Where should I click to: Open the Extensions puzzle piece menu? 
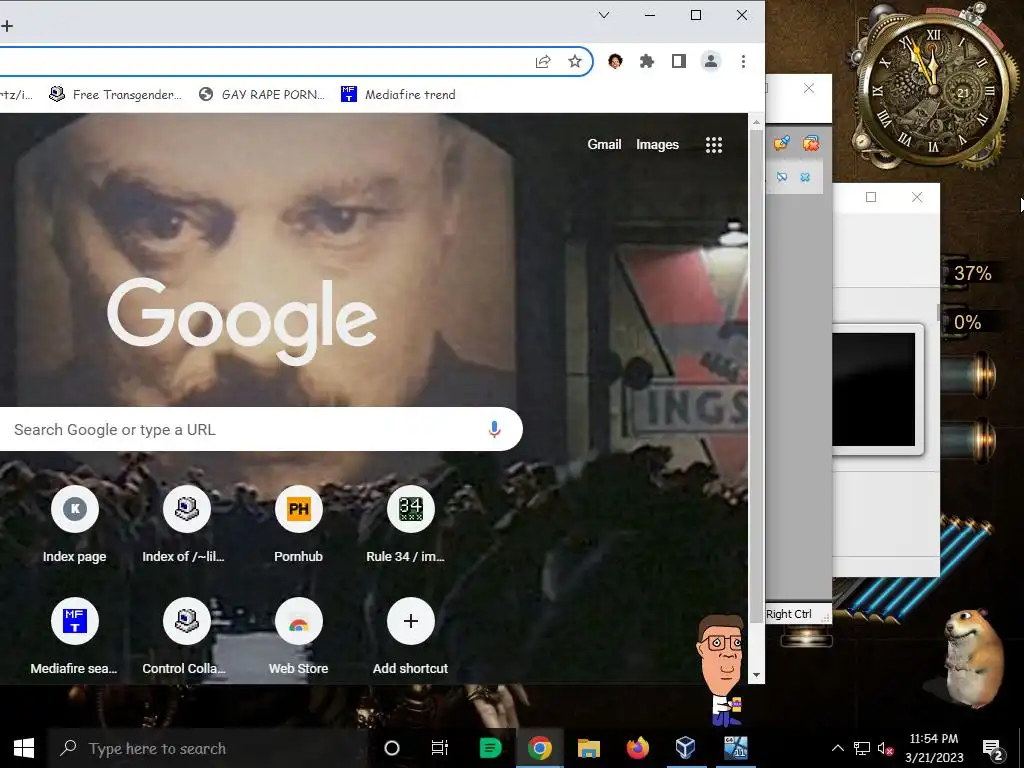(647, 61)
